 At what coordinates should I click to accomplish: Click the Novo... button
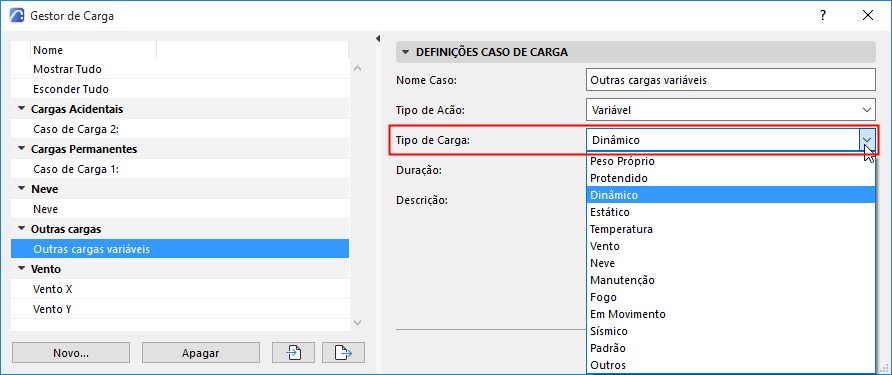click(71, 353)
